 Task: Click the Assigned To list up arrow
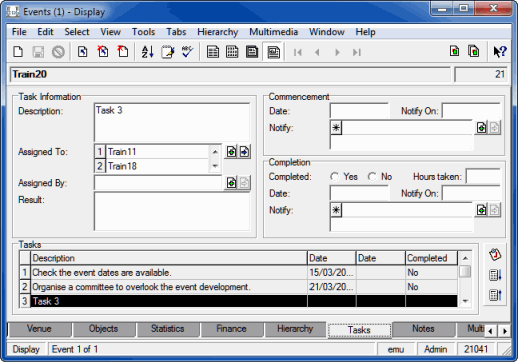[215, 152]
